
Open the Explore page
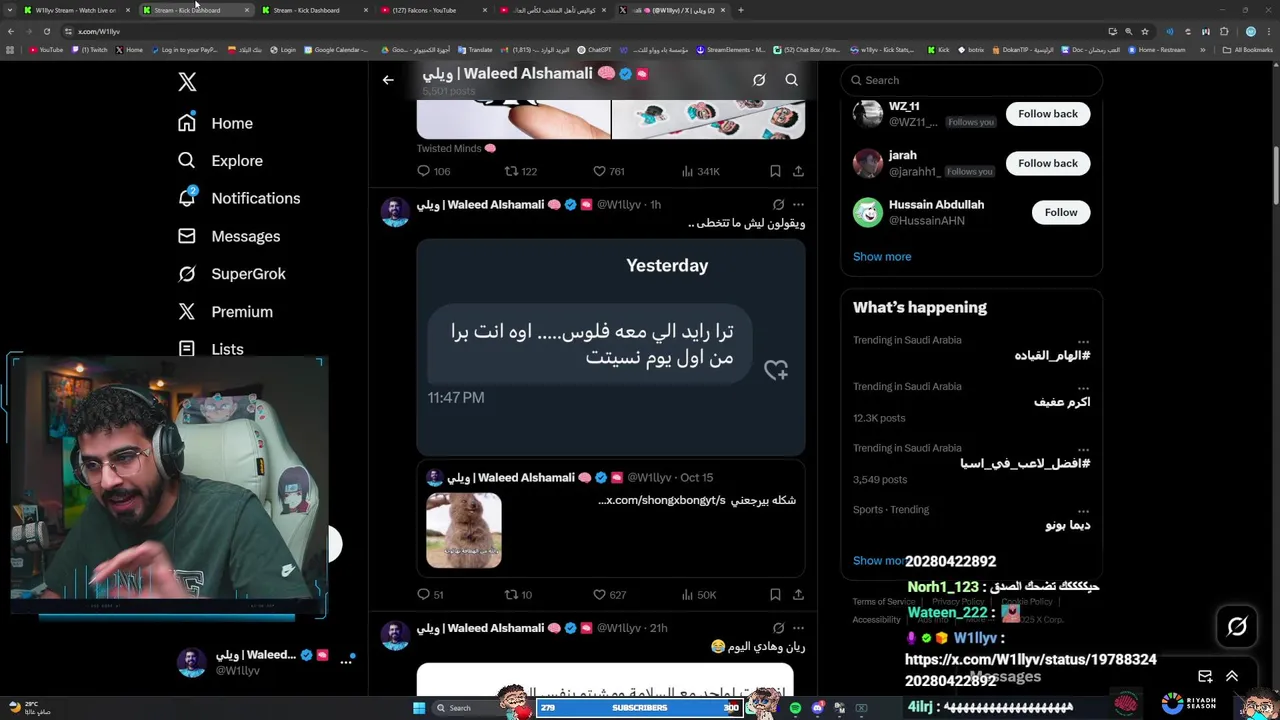coord(220,161)
